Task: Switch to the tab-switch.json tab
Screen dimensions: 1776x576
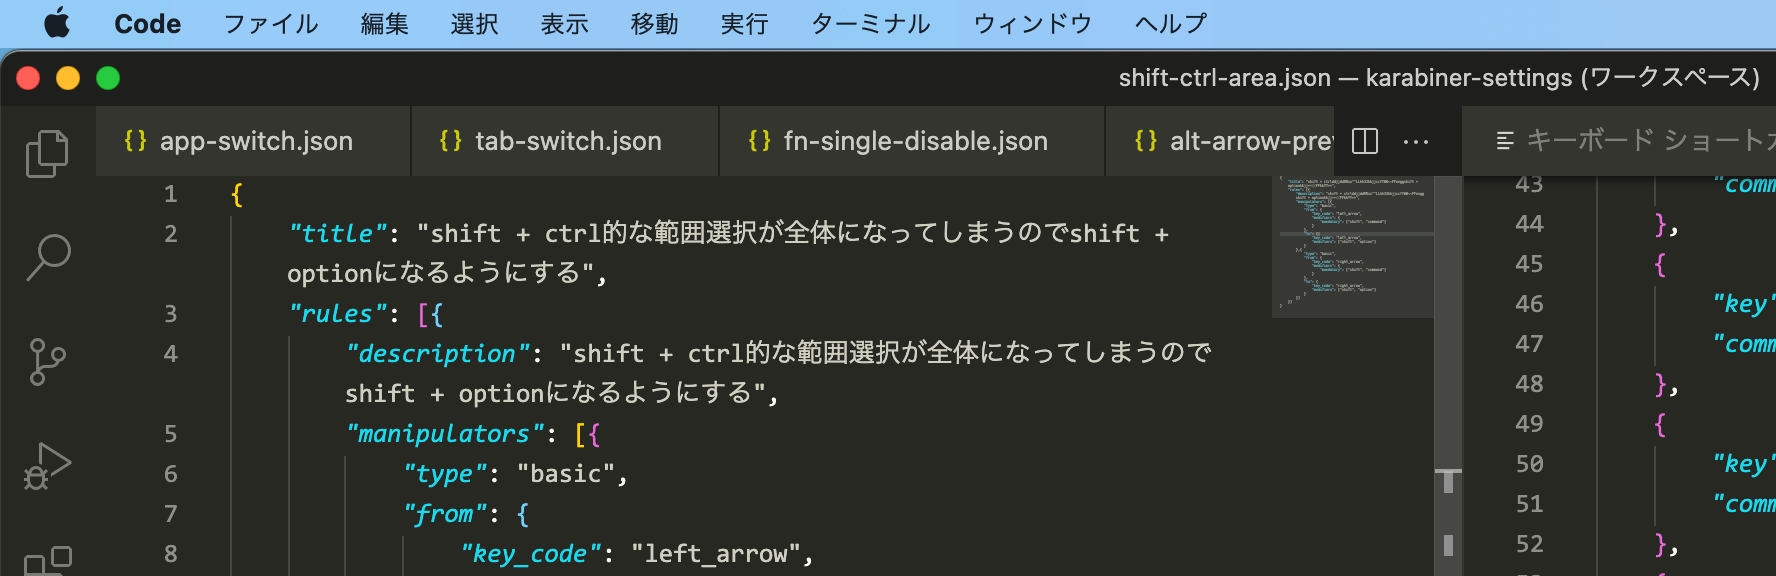Action: pyautogui.click(x=565, y=141)
